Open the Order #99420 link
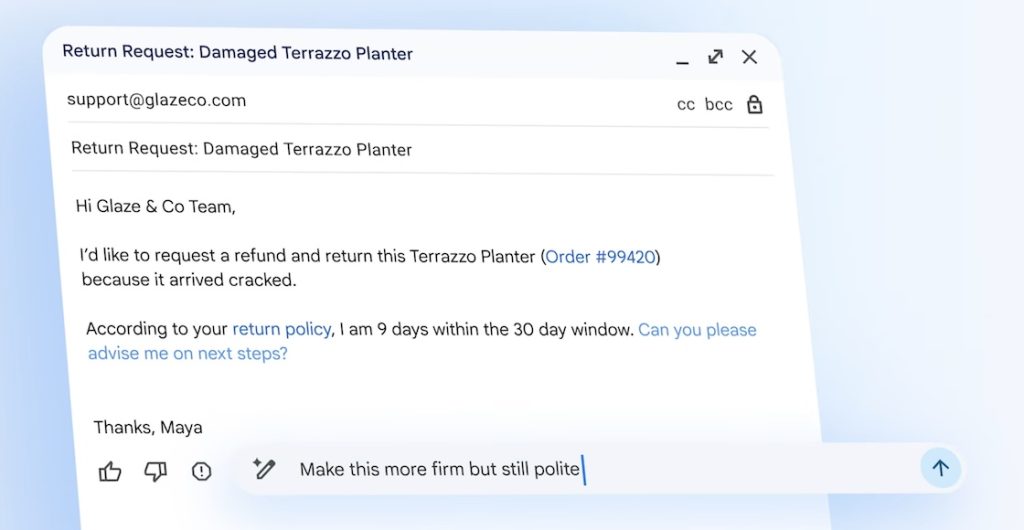 coord(601,257)
